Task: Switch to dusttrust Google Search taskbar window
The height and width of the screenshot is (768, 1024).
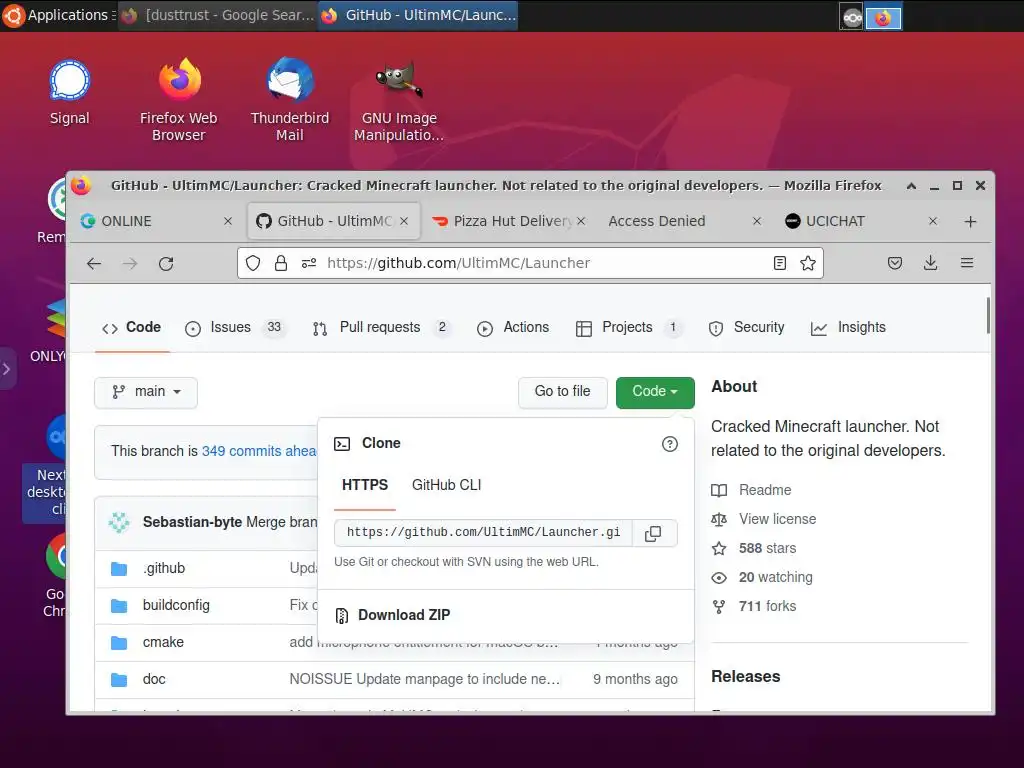Action: pyautogui.click(x=219, y=15)
